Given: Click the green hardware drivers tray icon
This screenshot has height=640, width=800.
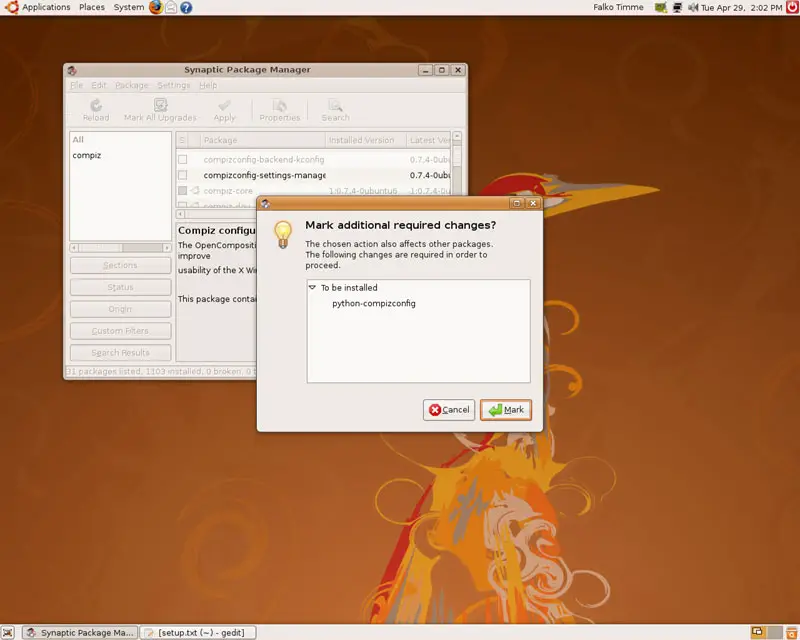Looking at the screenshot, I should coord(661,8).
